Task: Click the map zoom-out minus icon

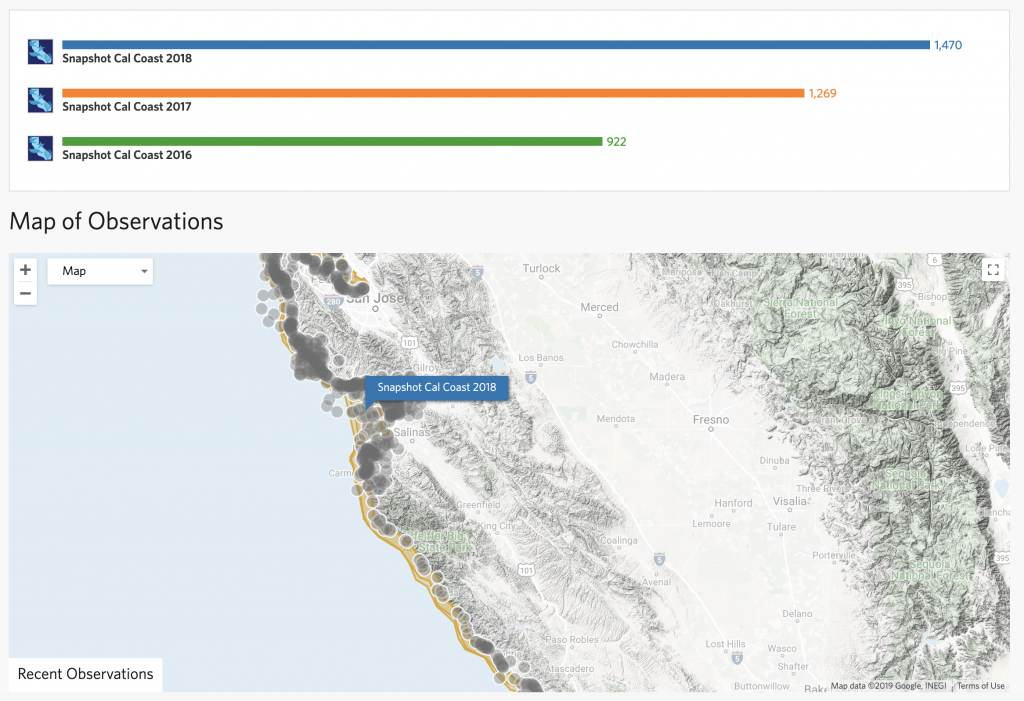Action: click(25, 291)
